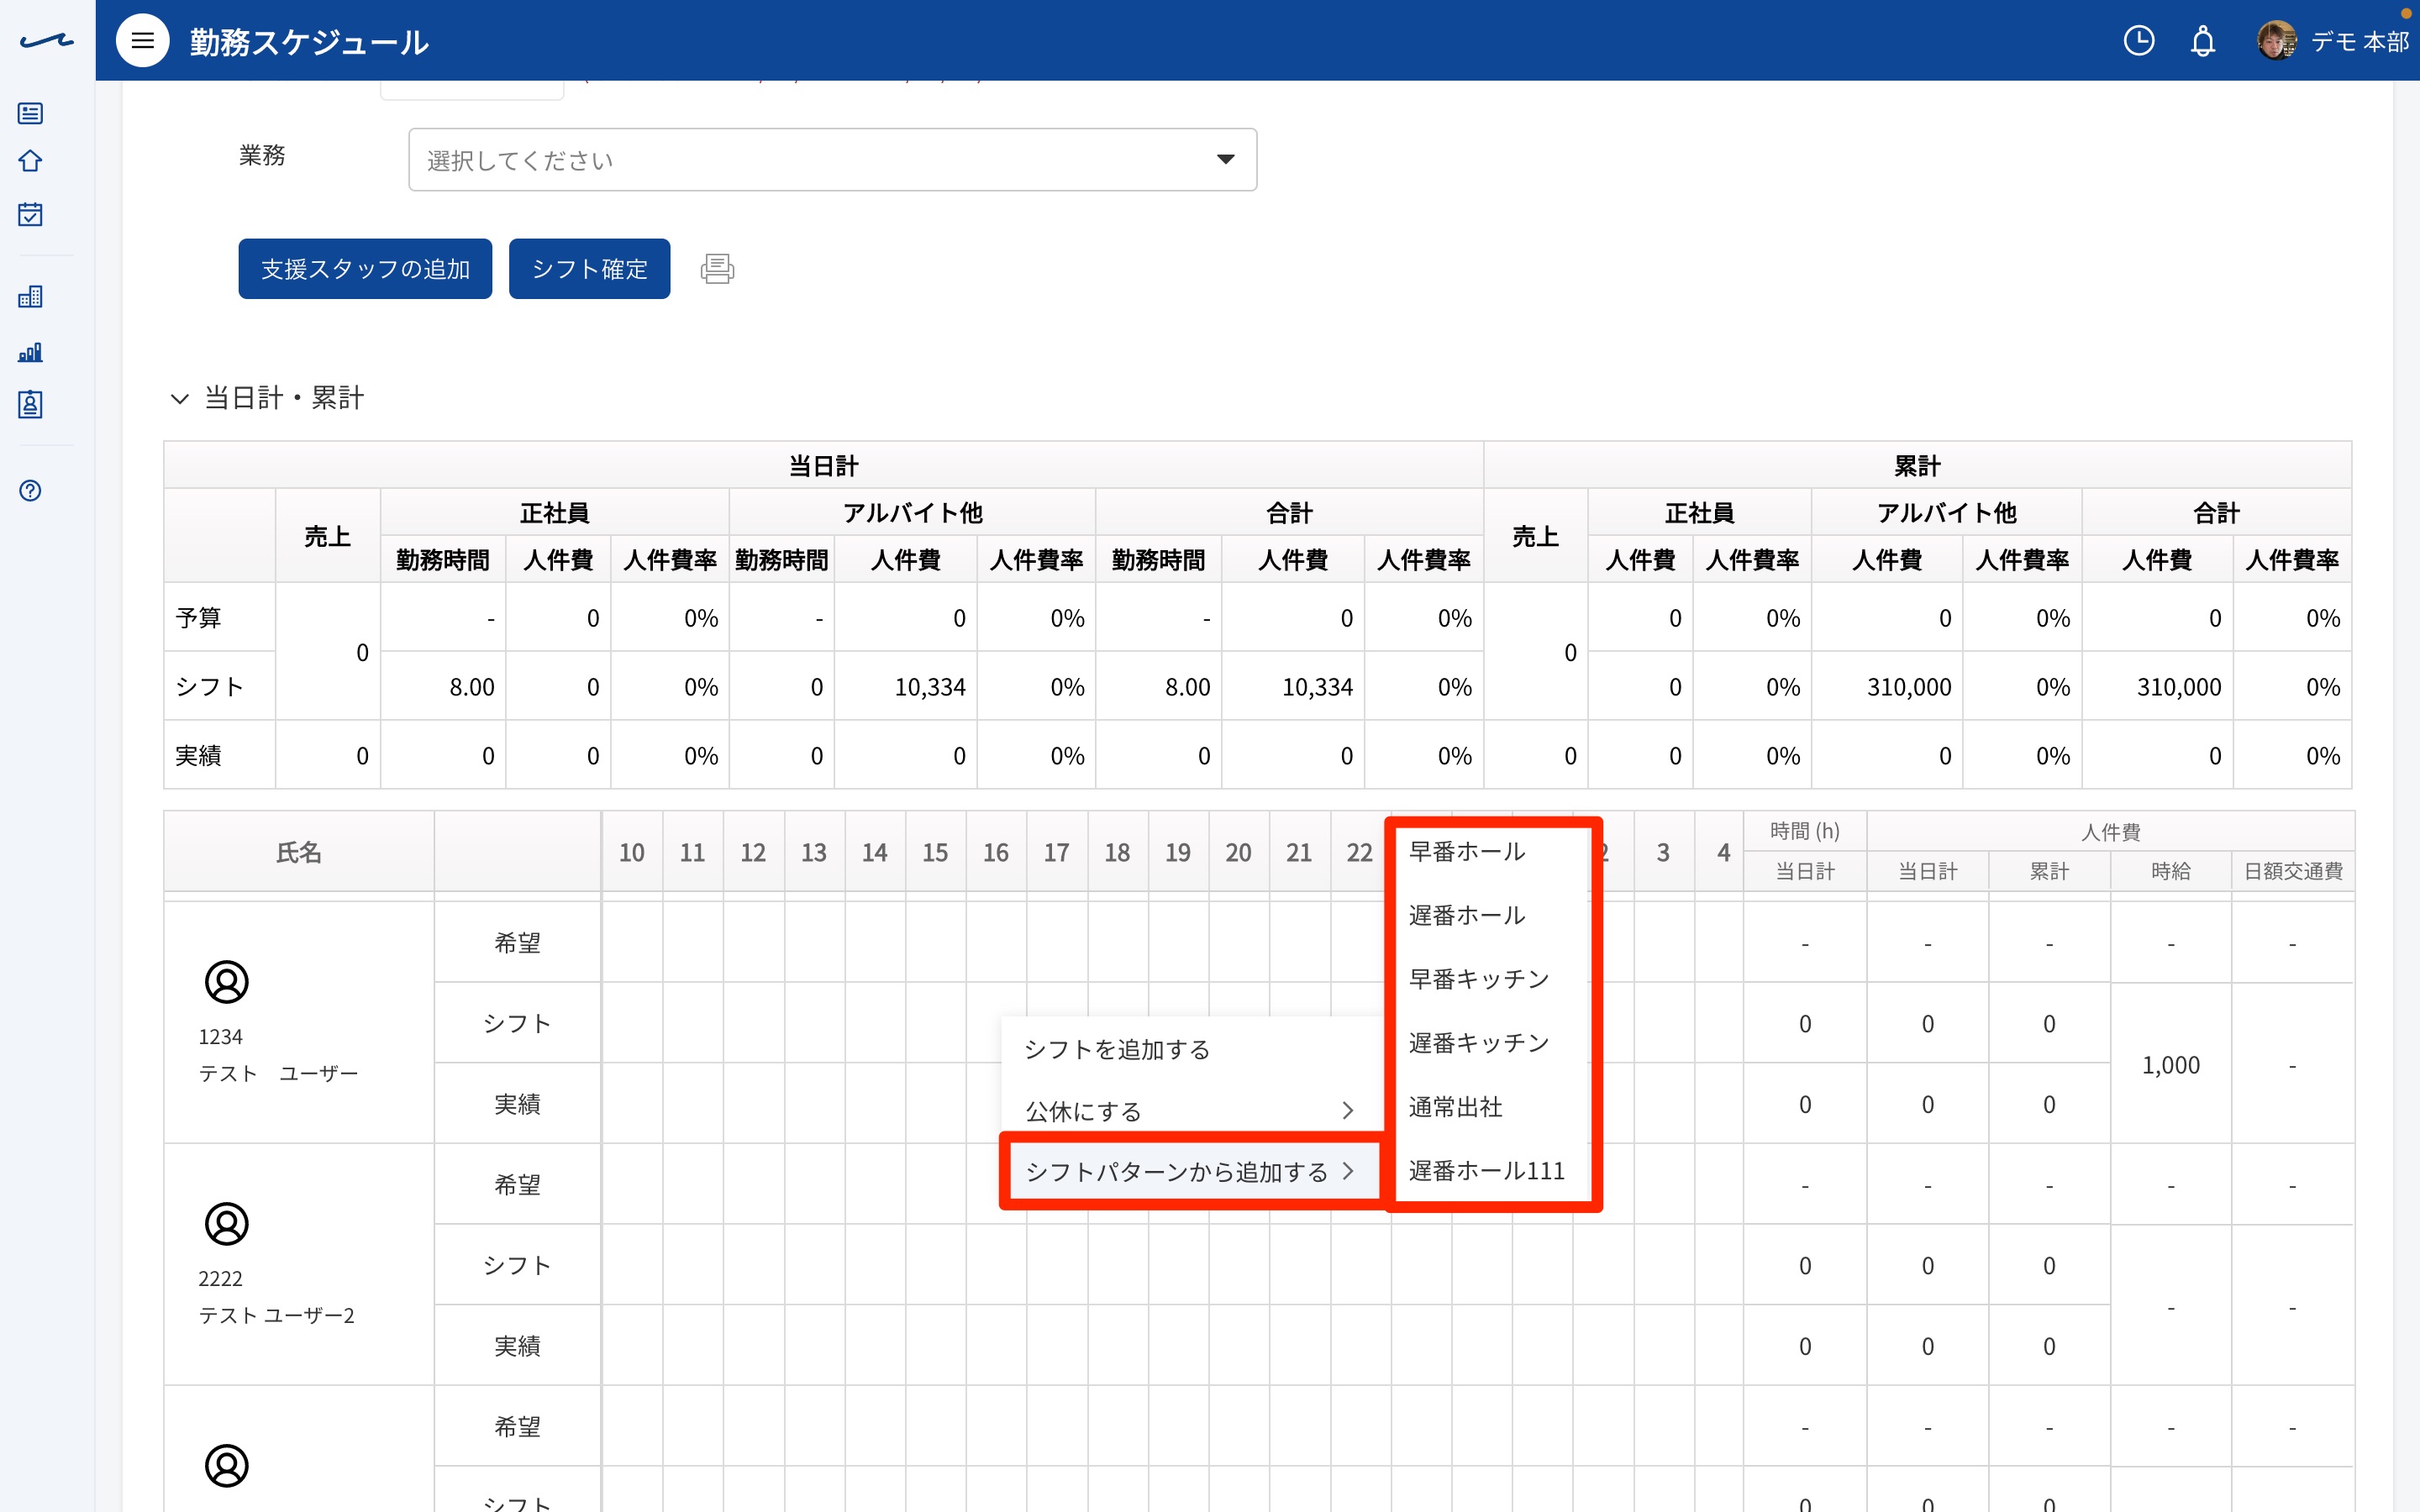The height and width of the screenshot is (1512, 2420).
Task: Select 遅番ホール111 shift pattern
Action: pos(1491,1170)
